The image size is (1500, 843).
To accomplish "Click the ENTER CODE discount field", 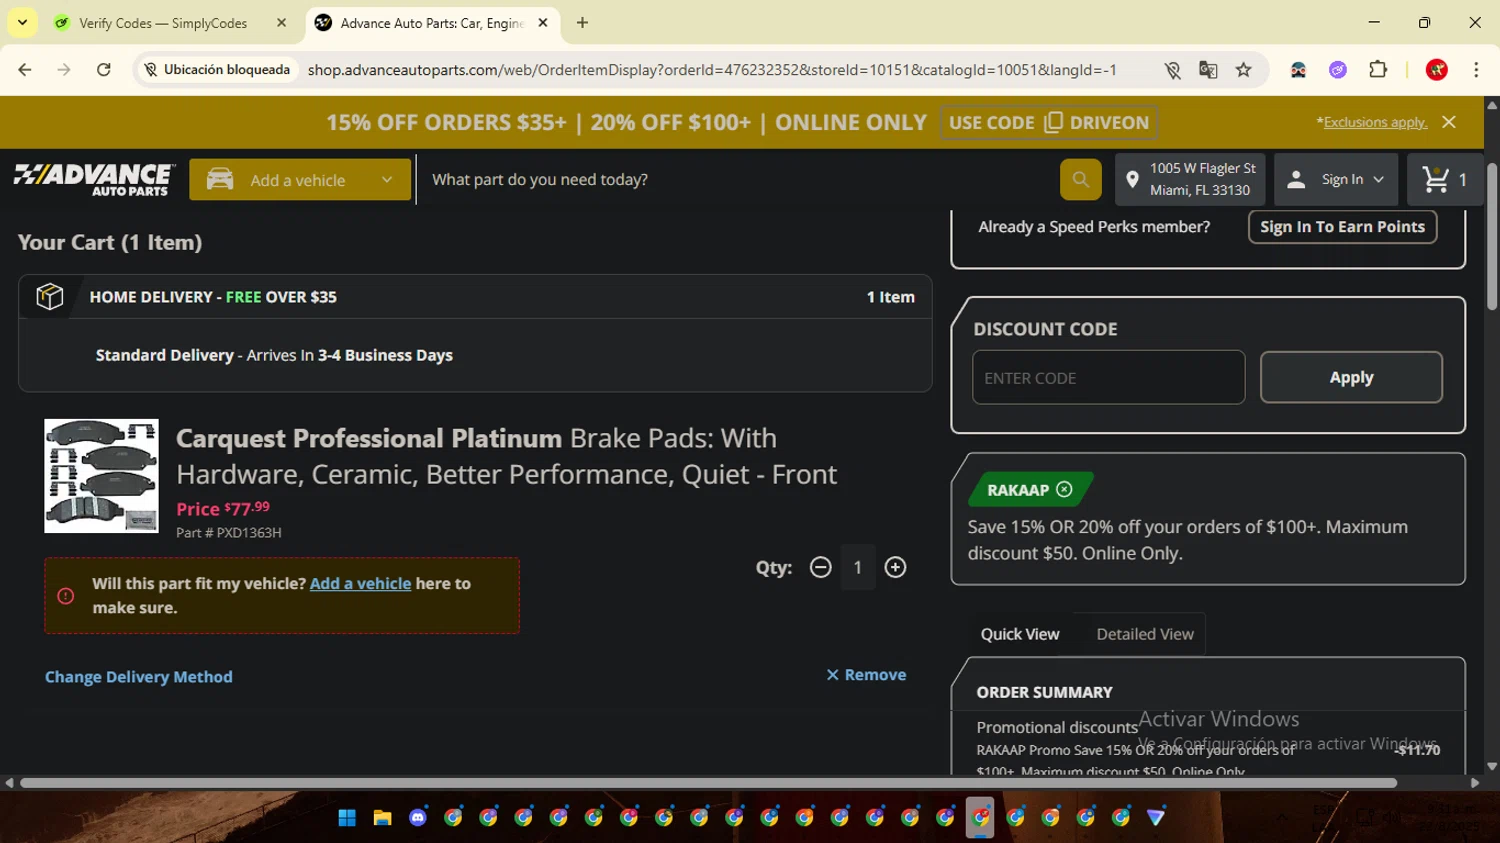I will 1108,378.
